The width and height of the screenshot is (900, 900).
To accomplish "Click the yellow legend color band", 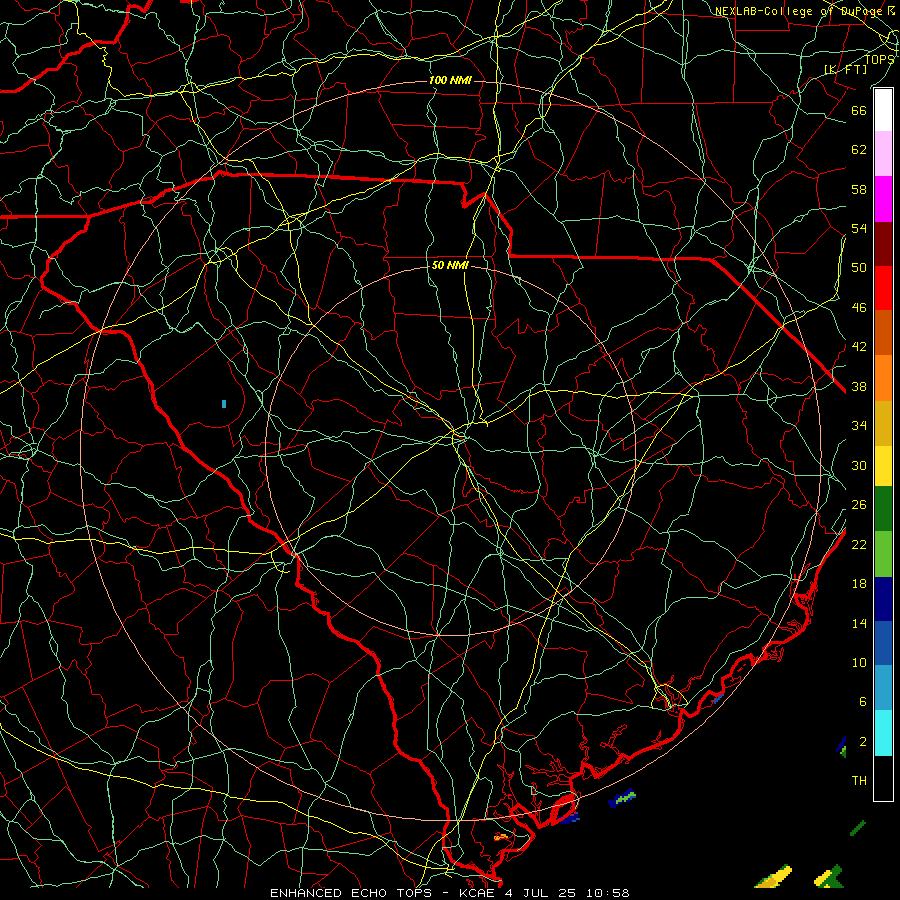I will 883,466.
